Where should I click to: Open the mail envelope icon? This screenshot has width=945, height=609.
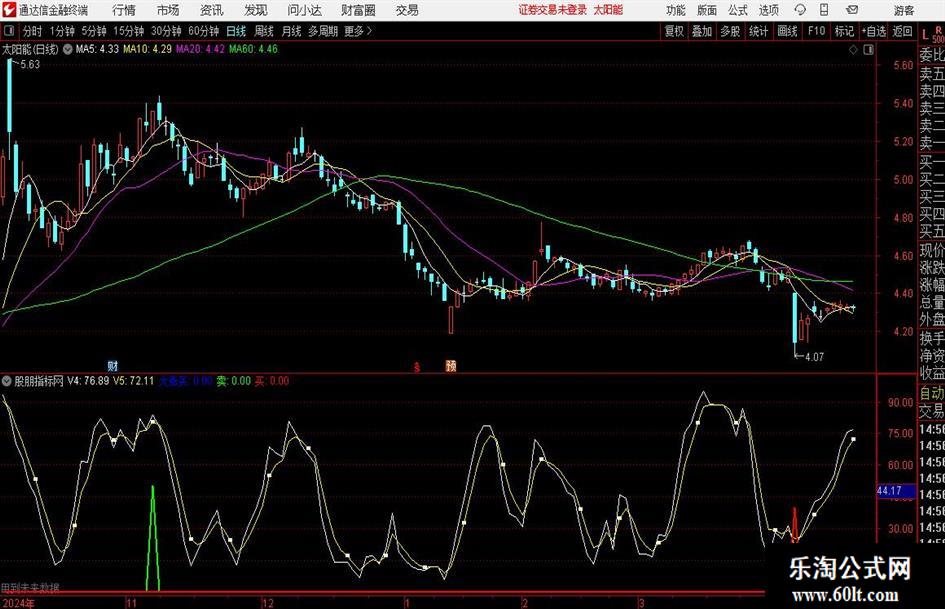pos(852,10)
